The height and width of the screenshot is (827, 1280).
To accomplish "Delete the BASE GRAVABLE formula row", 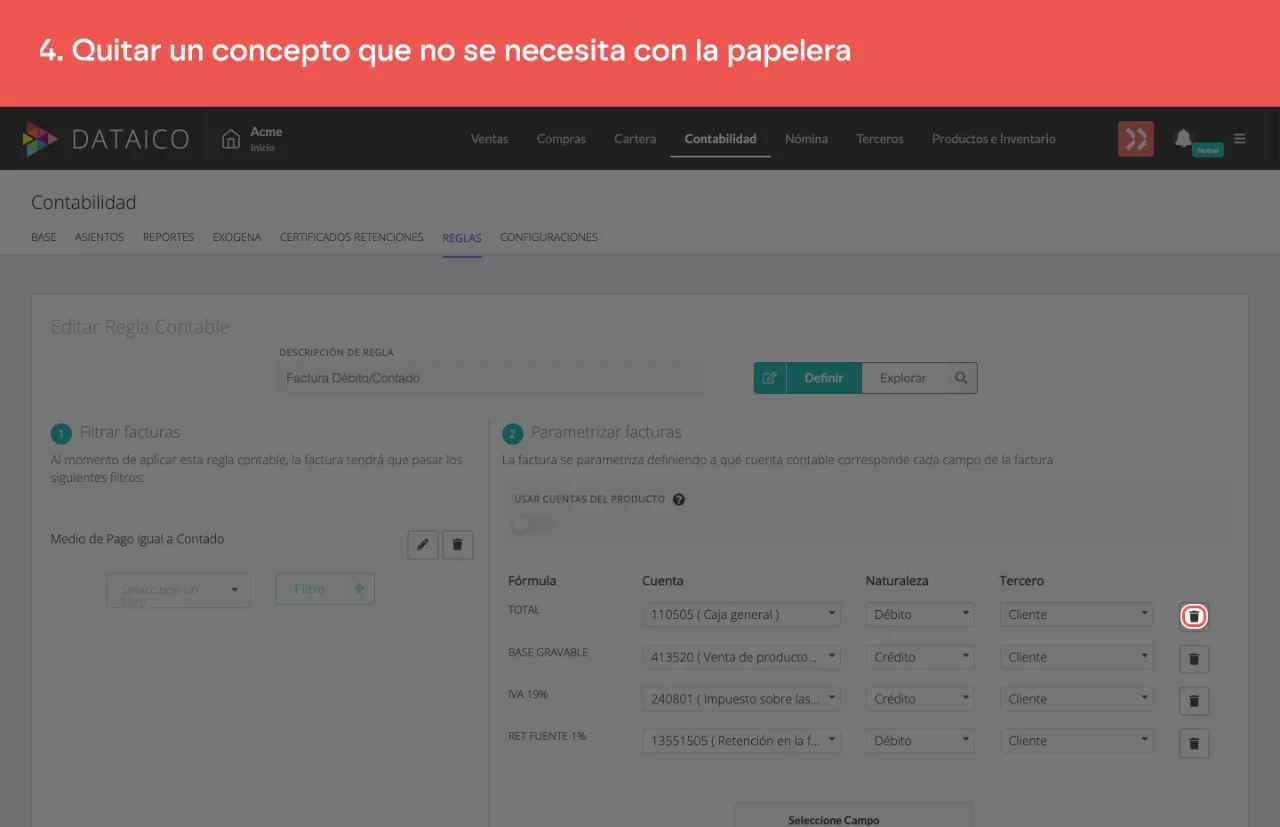I will point(1194,659).
